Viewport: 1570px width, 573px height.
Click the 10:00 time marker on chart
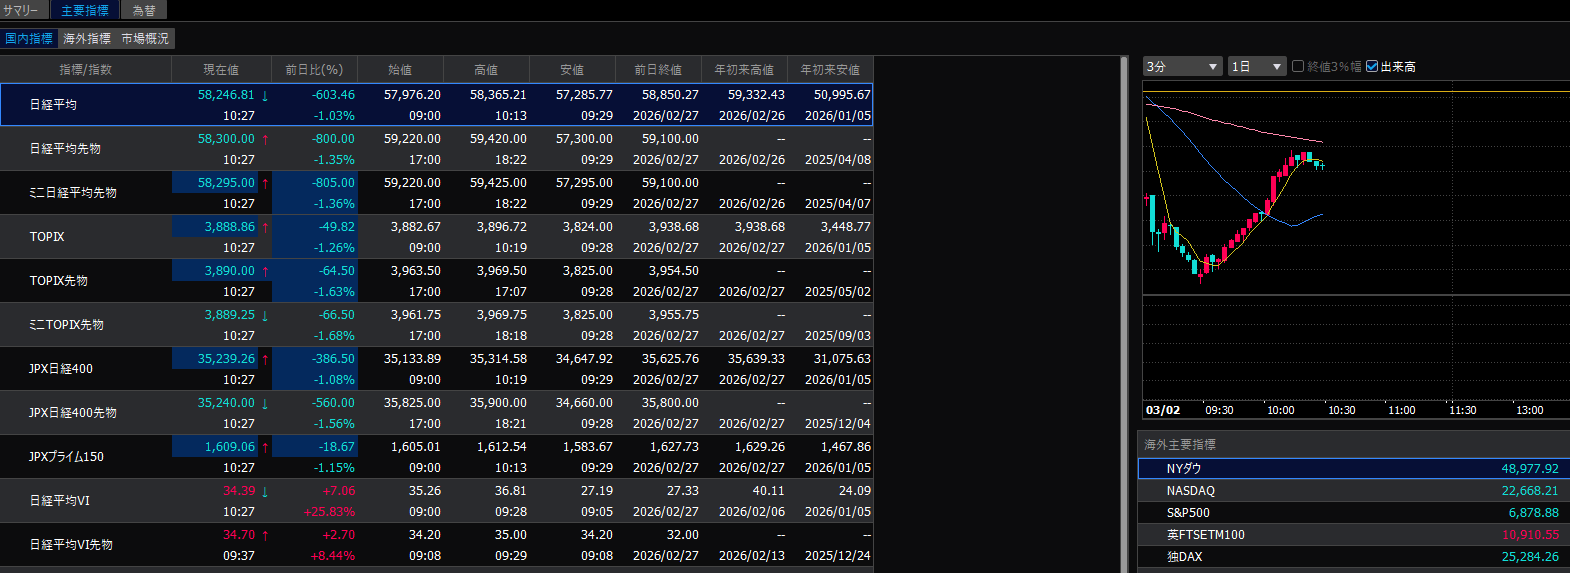(x=1280, y=410)
